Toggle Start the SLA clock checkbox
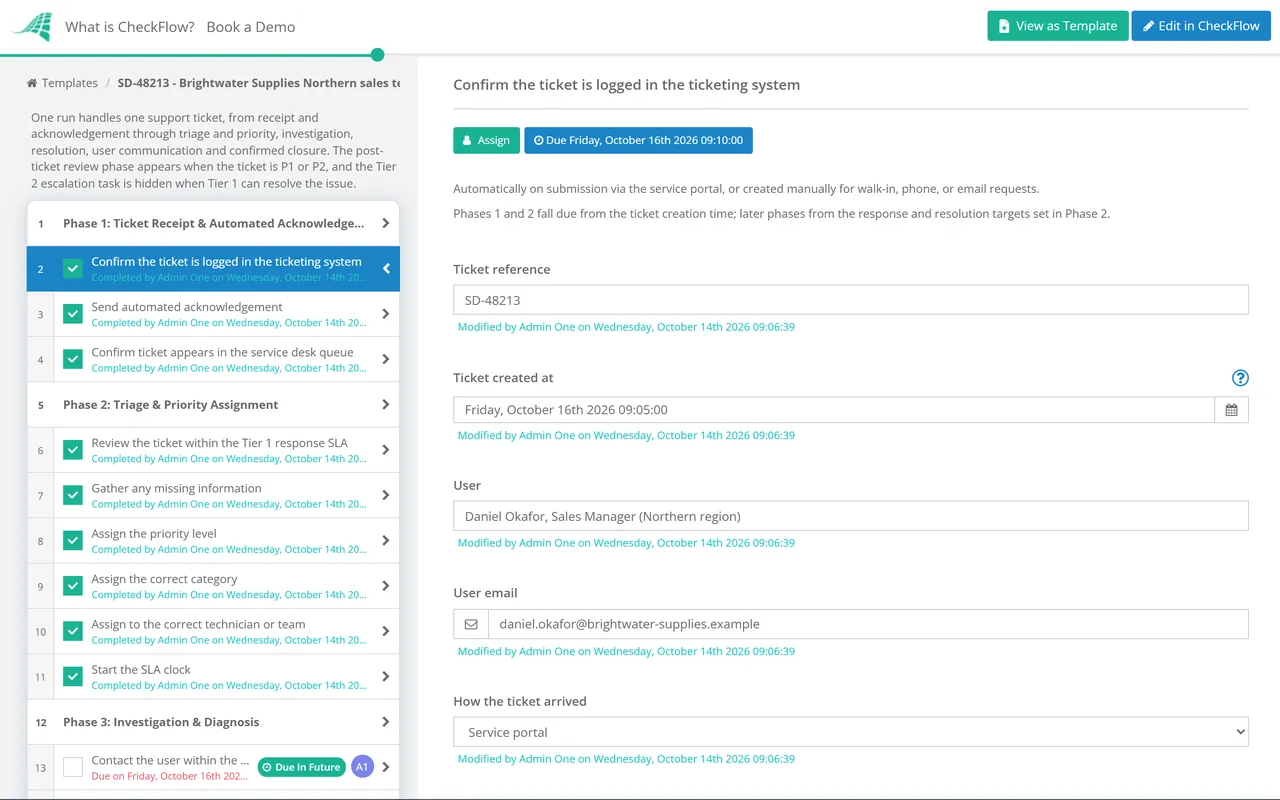The height and width of the screenshot is (800, 1280). coord(73,677)
